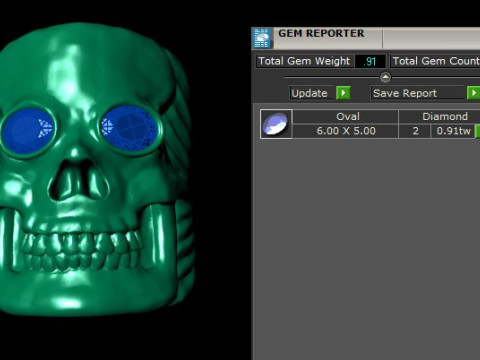The width and height of the screenshot is (480, 360).
Task: Click the green button beside 0.91tw
Action: click(x=478, y=131)
